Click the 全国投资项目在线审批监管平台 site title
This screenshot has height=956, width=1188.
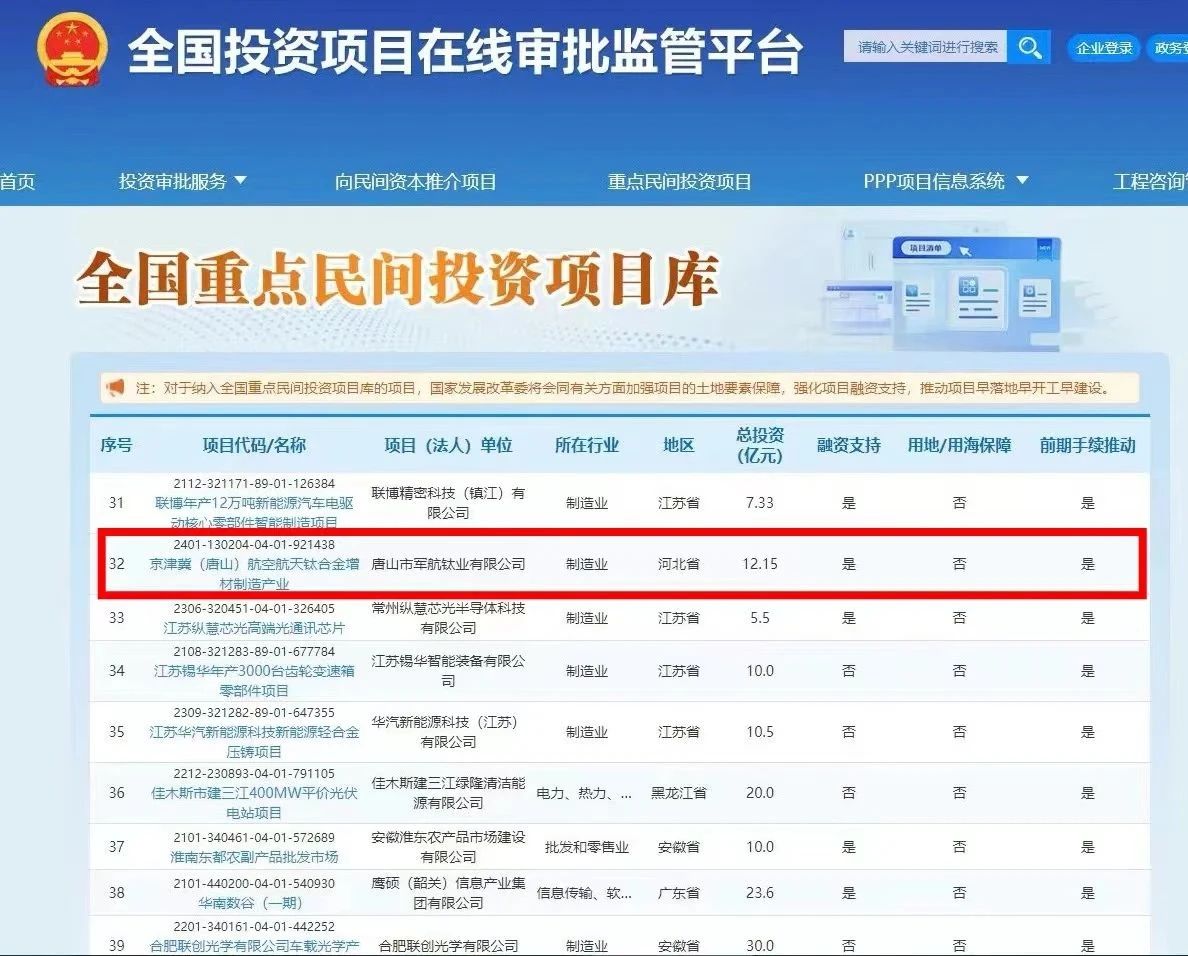[x=465, y=52]
